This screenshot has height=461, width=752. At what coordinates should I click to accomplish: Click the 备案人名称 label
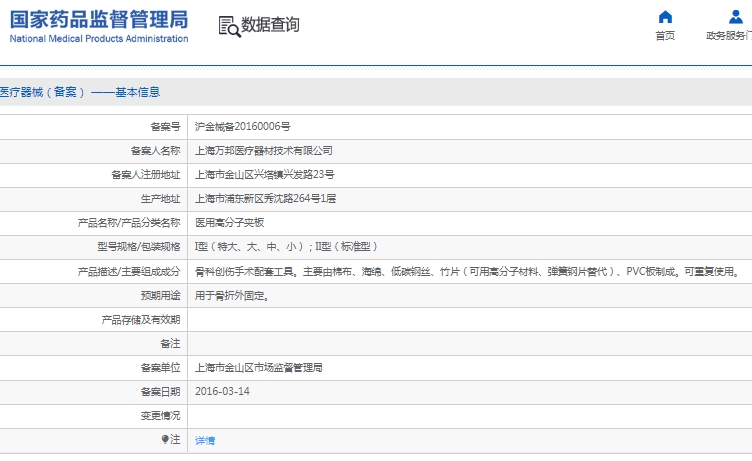point(155,151)
